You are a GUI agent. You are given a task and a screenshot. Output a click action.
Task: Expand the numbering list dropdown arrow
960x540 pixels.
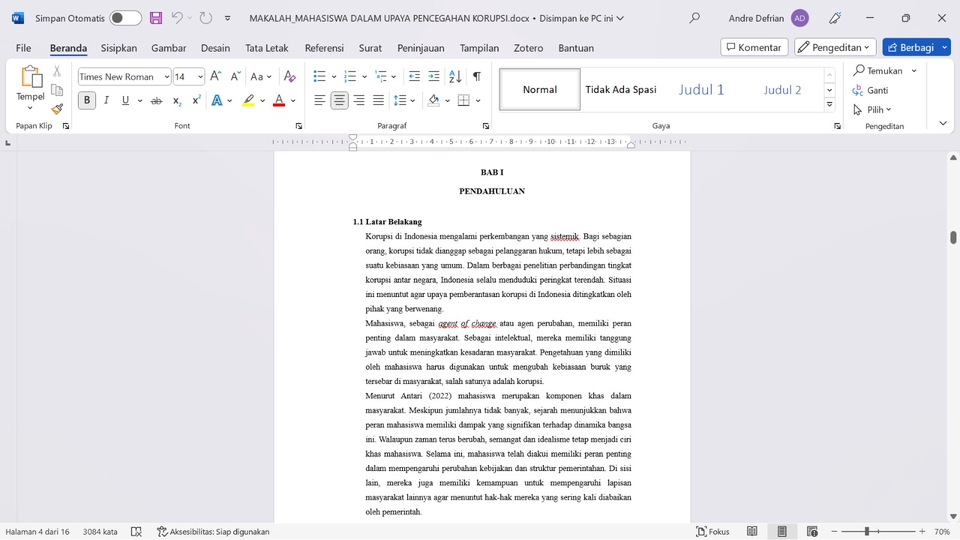pyautogui.click(x=364, y=77)
